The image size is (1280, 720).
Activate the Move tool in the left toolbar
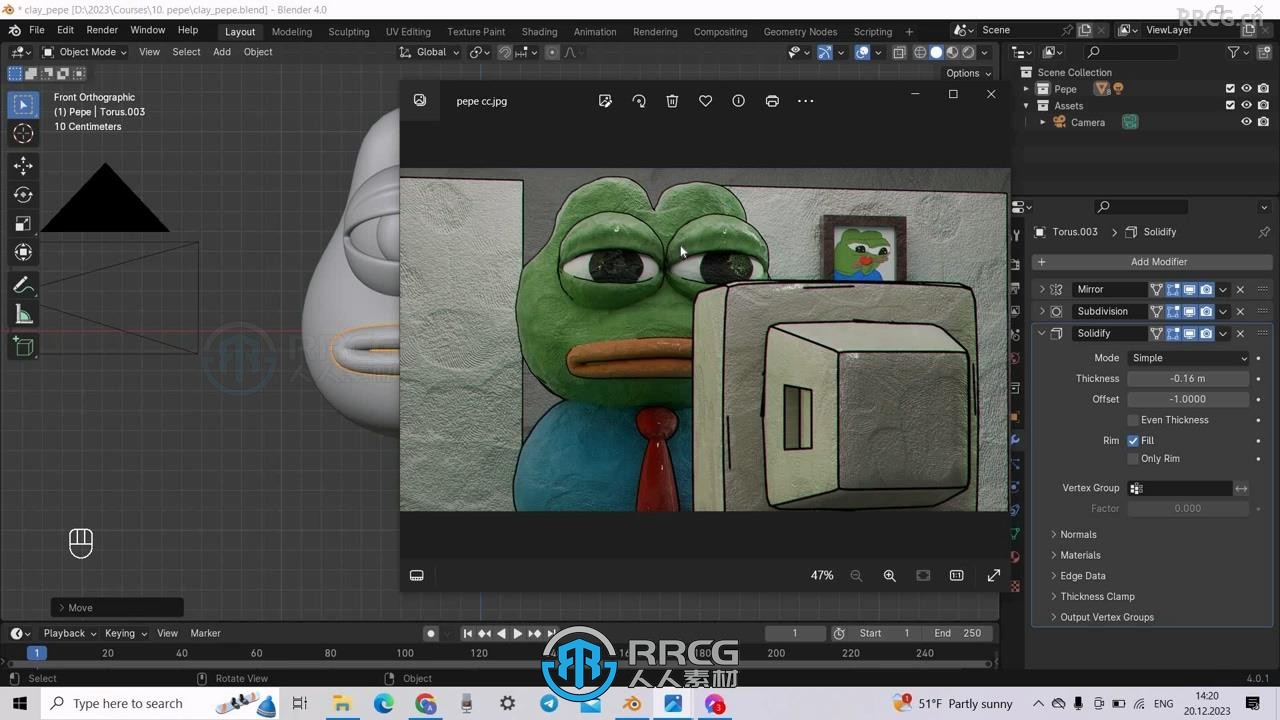point(23,165)
